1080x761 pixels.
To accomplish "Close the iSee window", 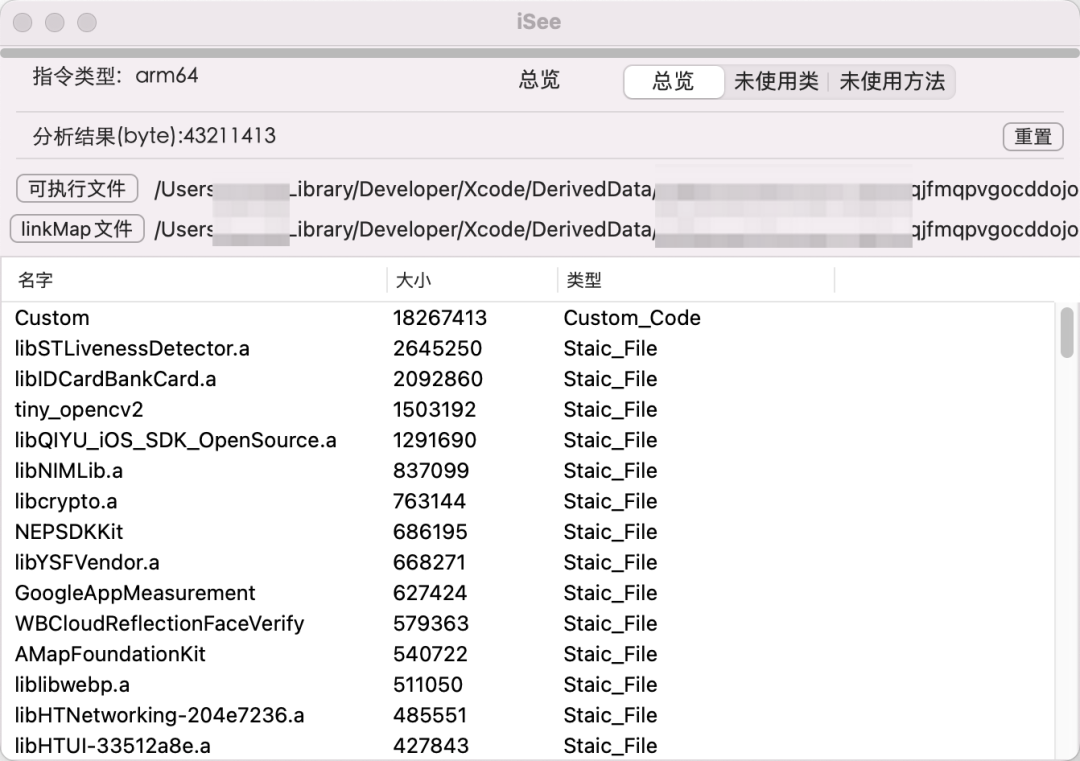I will [x=23, y=22].
